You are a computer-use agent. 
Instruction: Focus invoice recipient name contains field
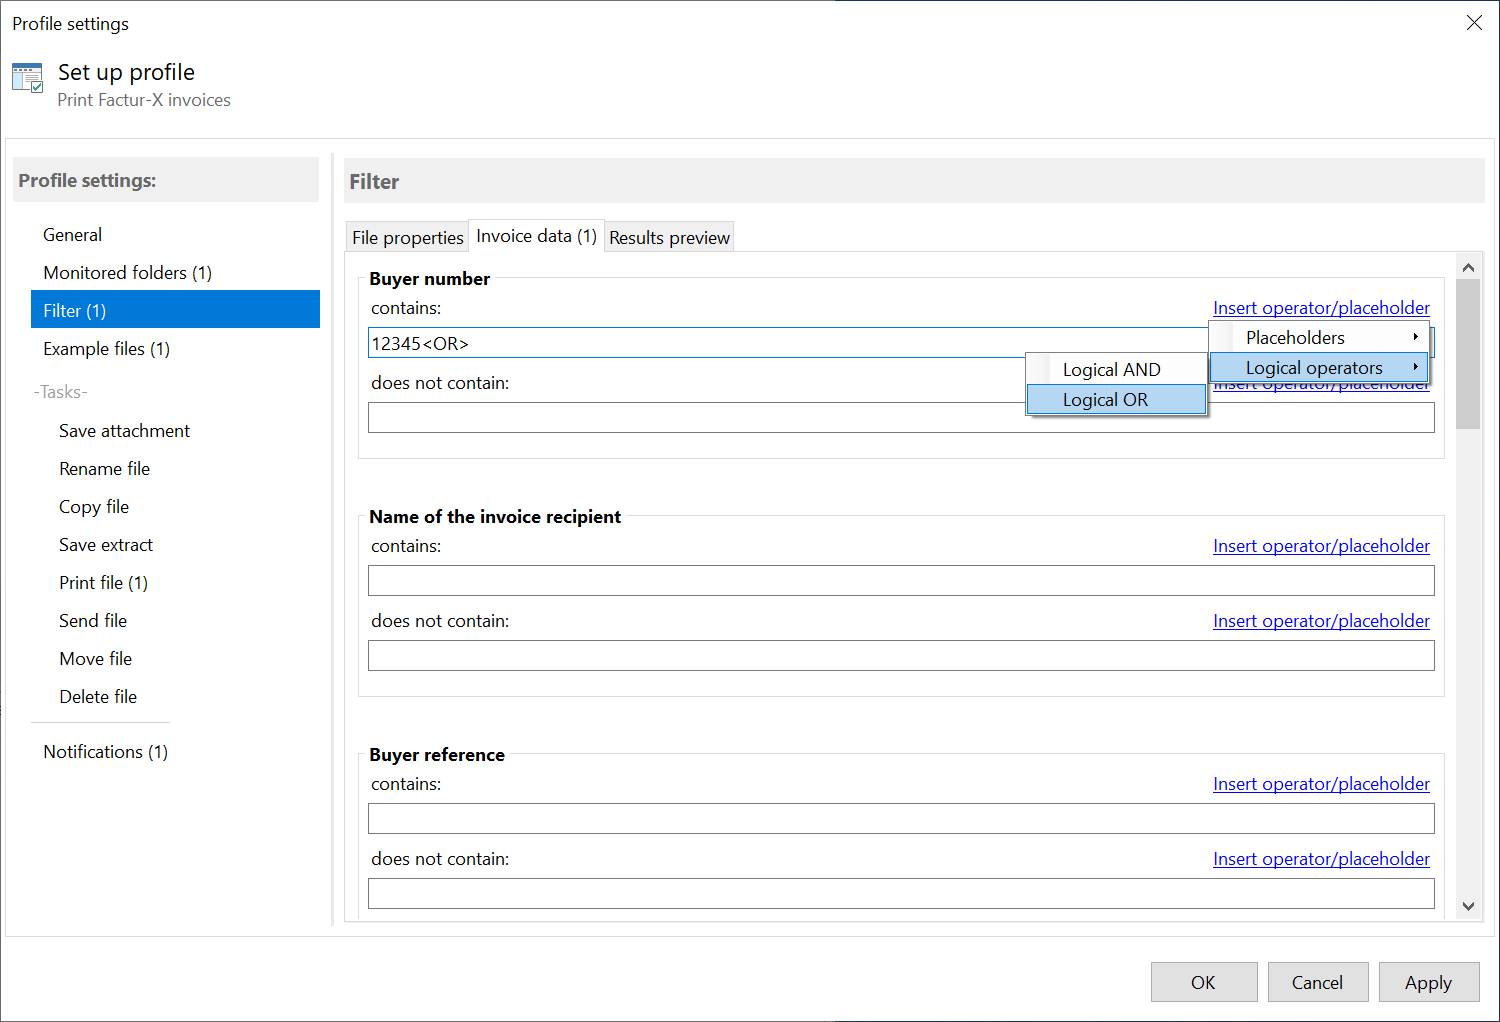[x=901, y=581]
